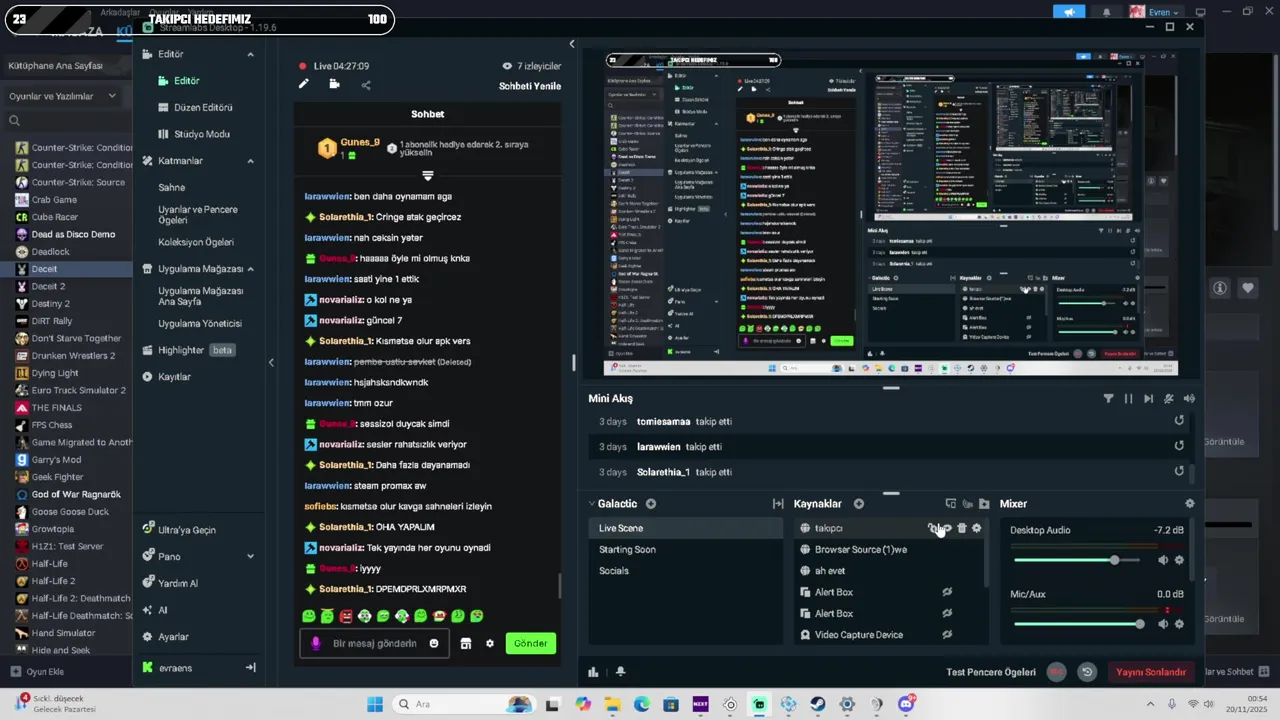Open Uygulama Yöneticisi menu item
Screen dimensions: 1280x720
tap(200, 323)
